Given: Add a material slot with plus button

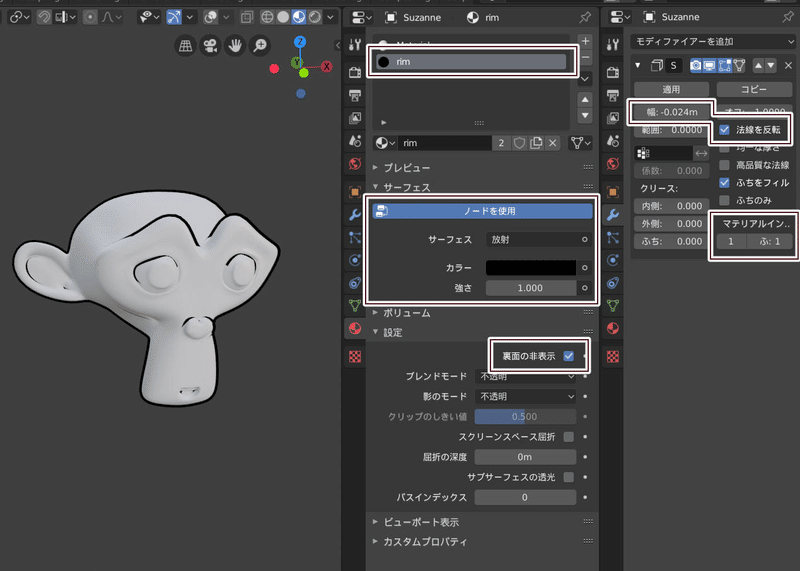Looking at the screenshot, I should click(x=585, y=41).
